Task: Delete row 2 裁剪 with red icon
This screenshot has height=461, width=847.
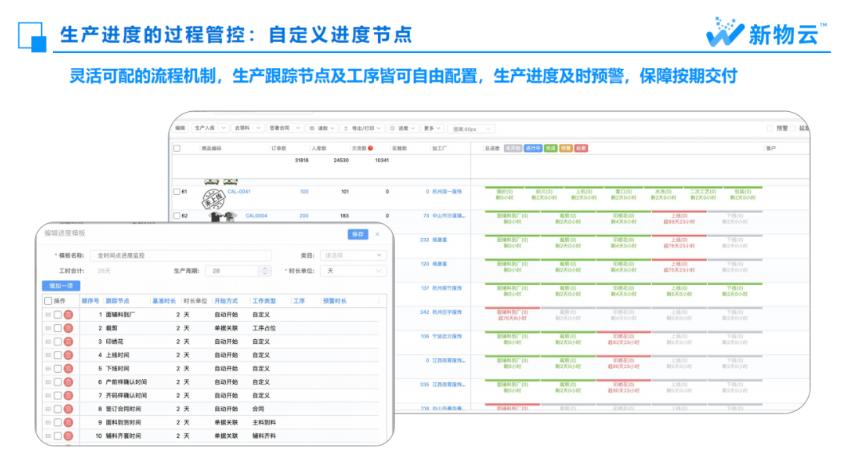Action: pos(68,328)
